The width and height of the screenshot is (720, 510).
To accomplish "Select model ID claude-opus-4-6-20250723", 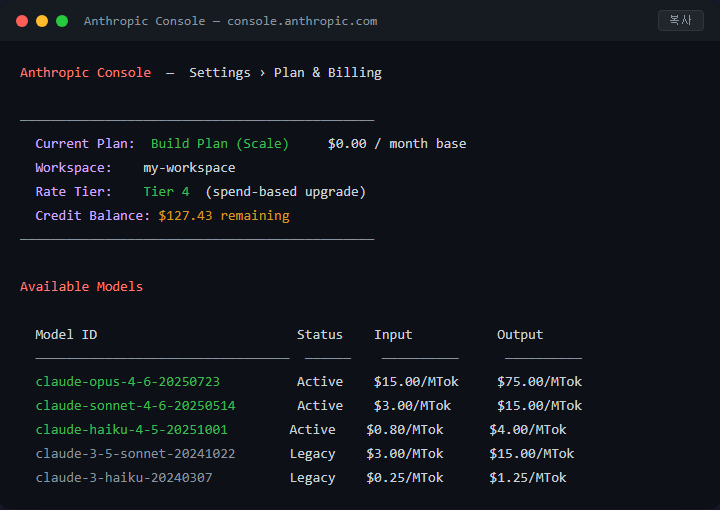I will click(x=128, y=382).
